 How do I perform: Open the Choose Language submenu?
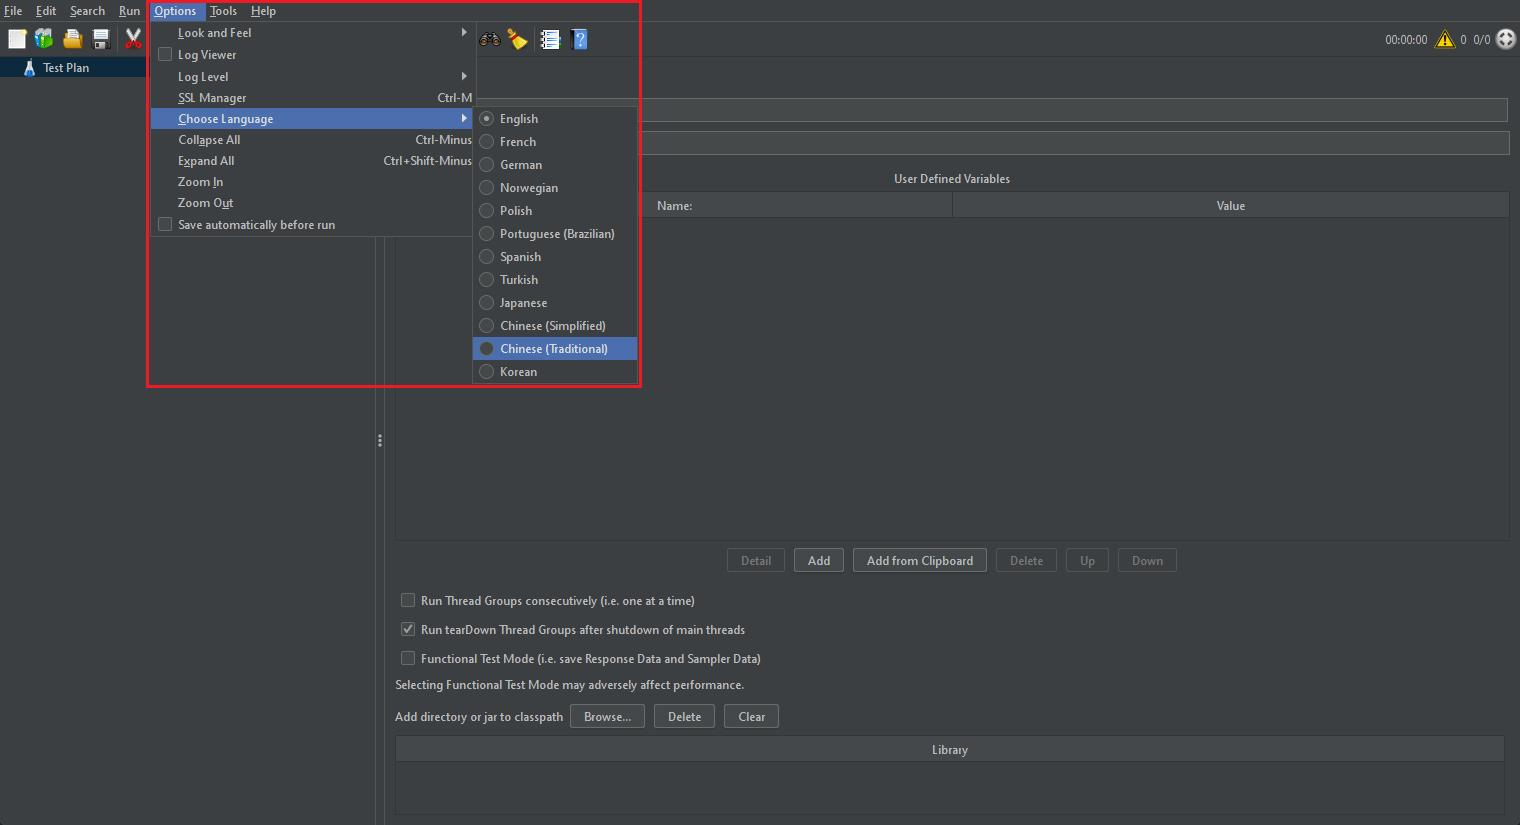(311, 118)
